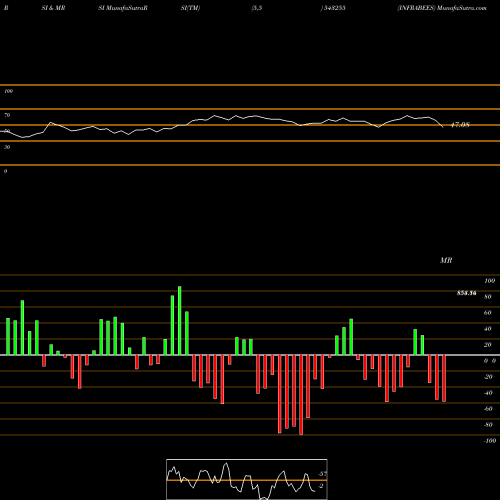Click the 'SI & MR' header text
This screenshot has height=500, width=500.
53,8
